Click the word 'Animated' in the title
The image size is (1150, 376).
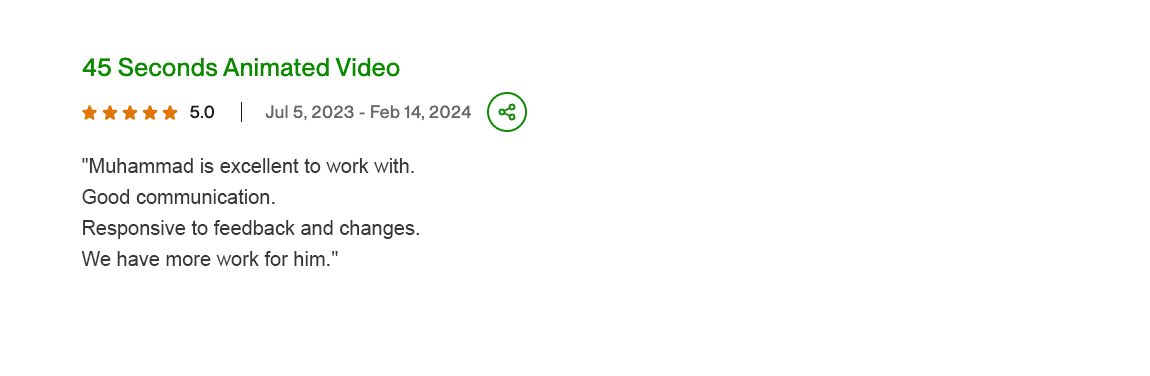276,67
